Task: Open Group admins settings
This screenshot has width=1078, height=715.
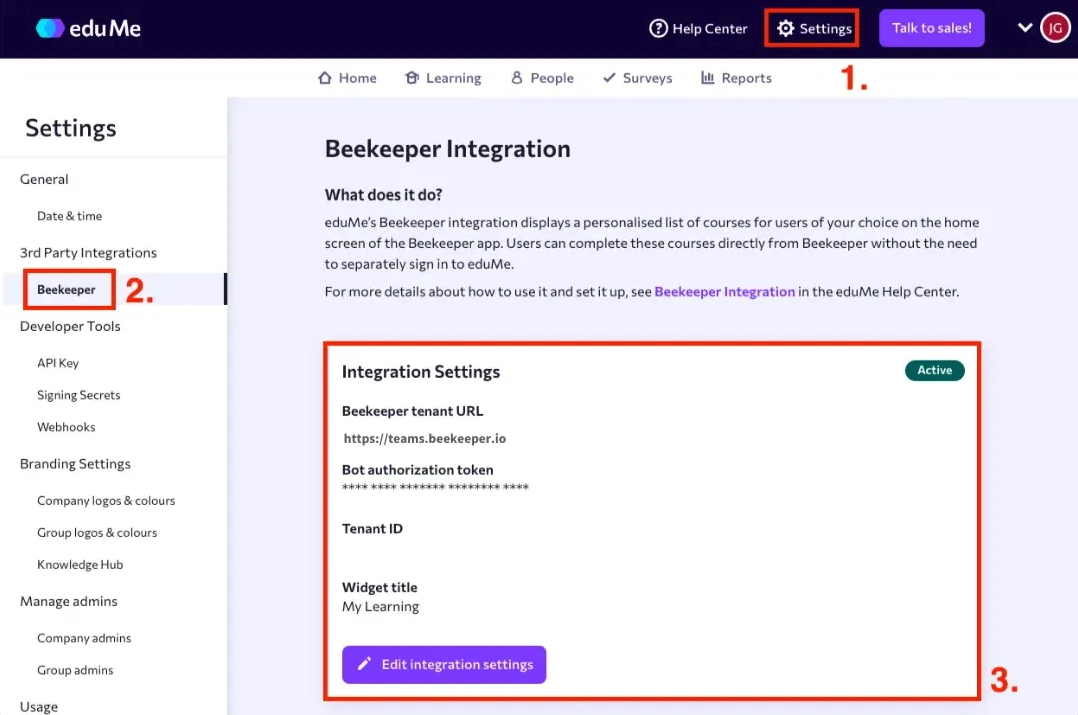Action: point(75,670)
